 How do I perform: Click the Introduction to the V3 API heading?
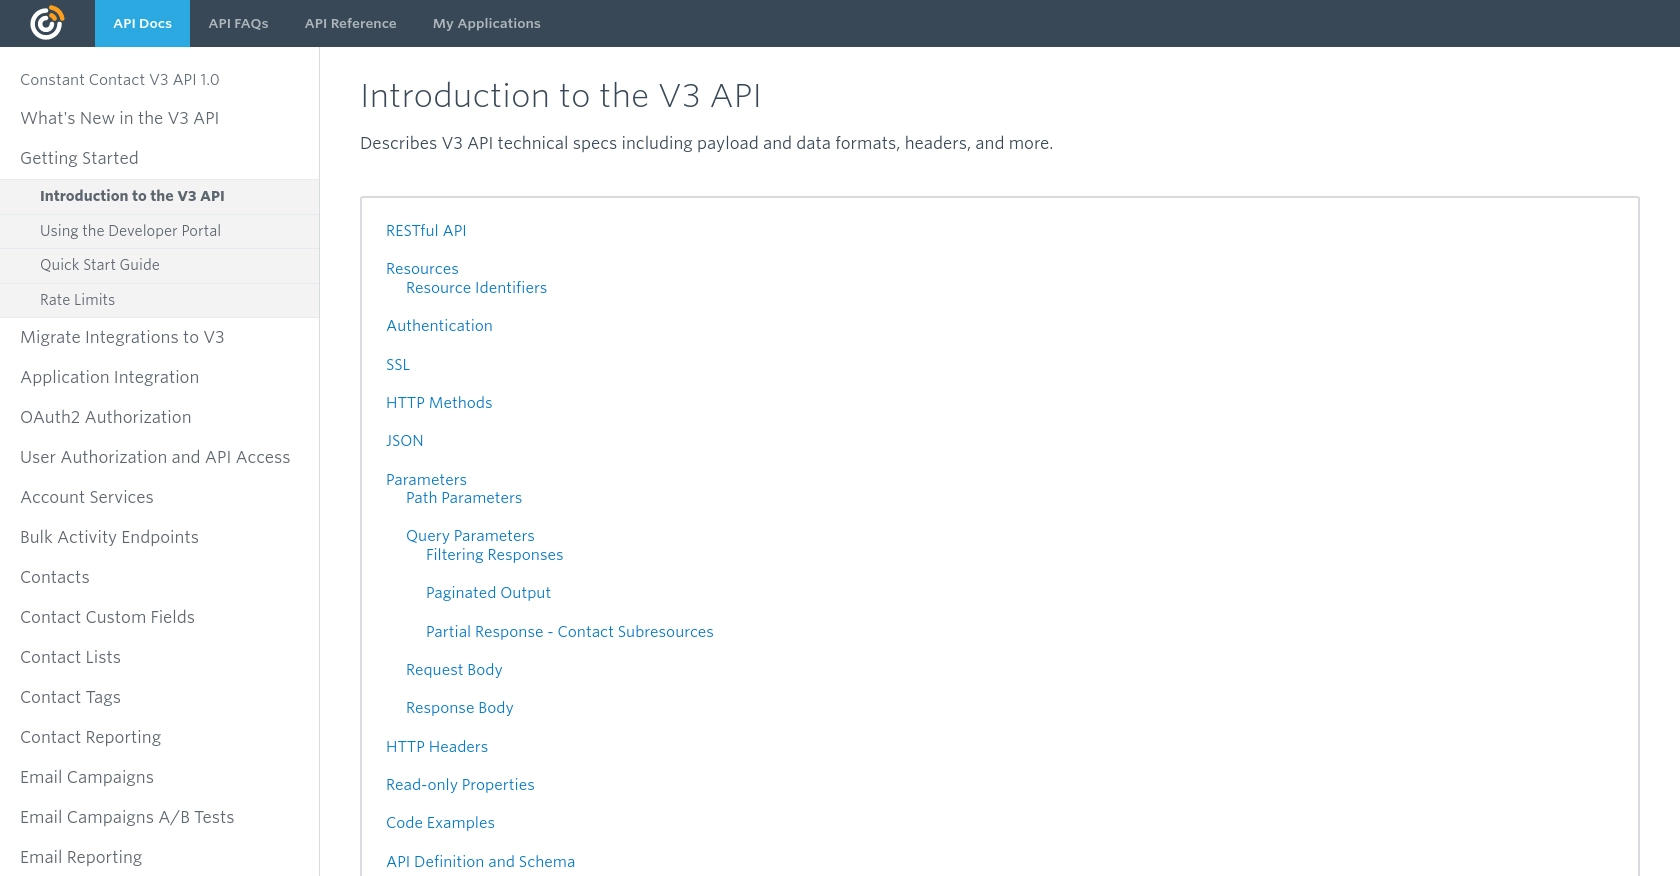560,96
